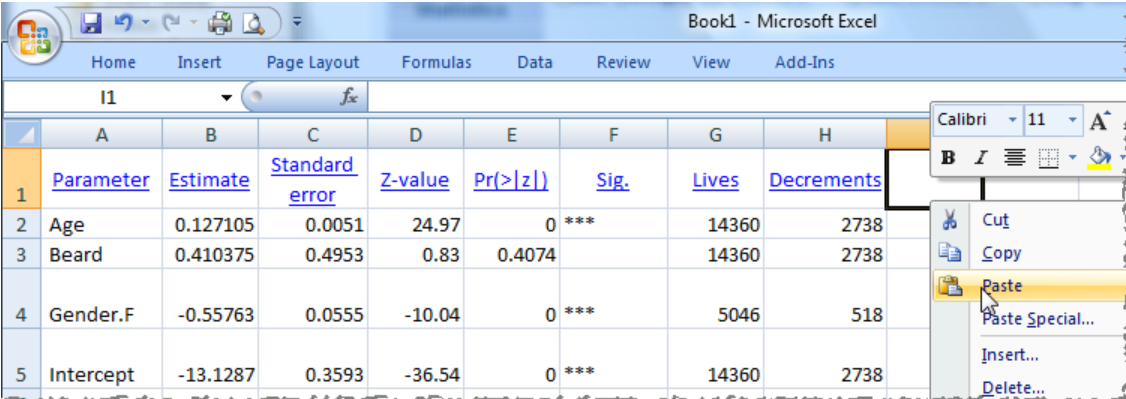The width and height of the screenshot is (1126, 399).
Task: Open the Insert ribbon tab
Action: point(200,62)
